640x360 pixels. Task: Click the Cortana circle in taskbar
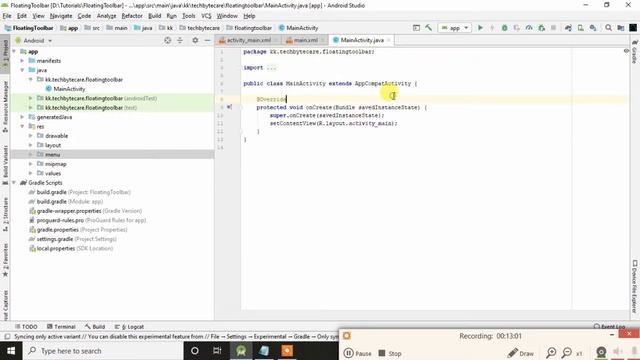click(195, 351)
